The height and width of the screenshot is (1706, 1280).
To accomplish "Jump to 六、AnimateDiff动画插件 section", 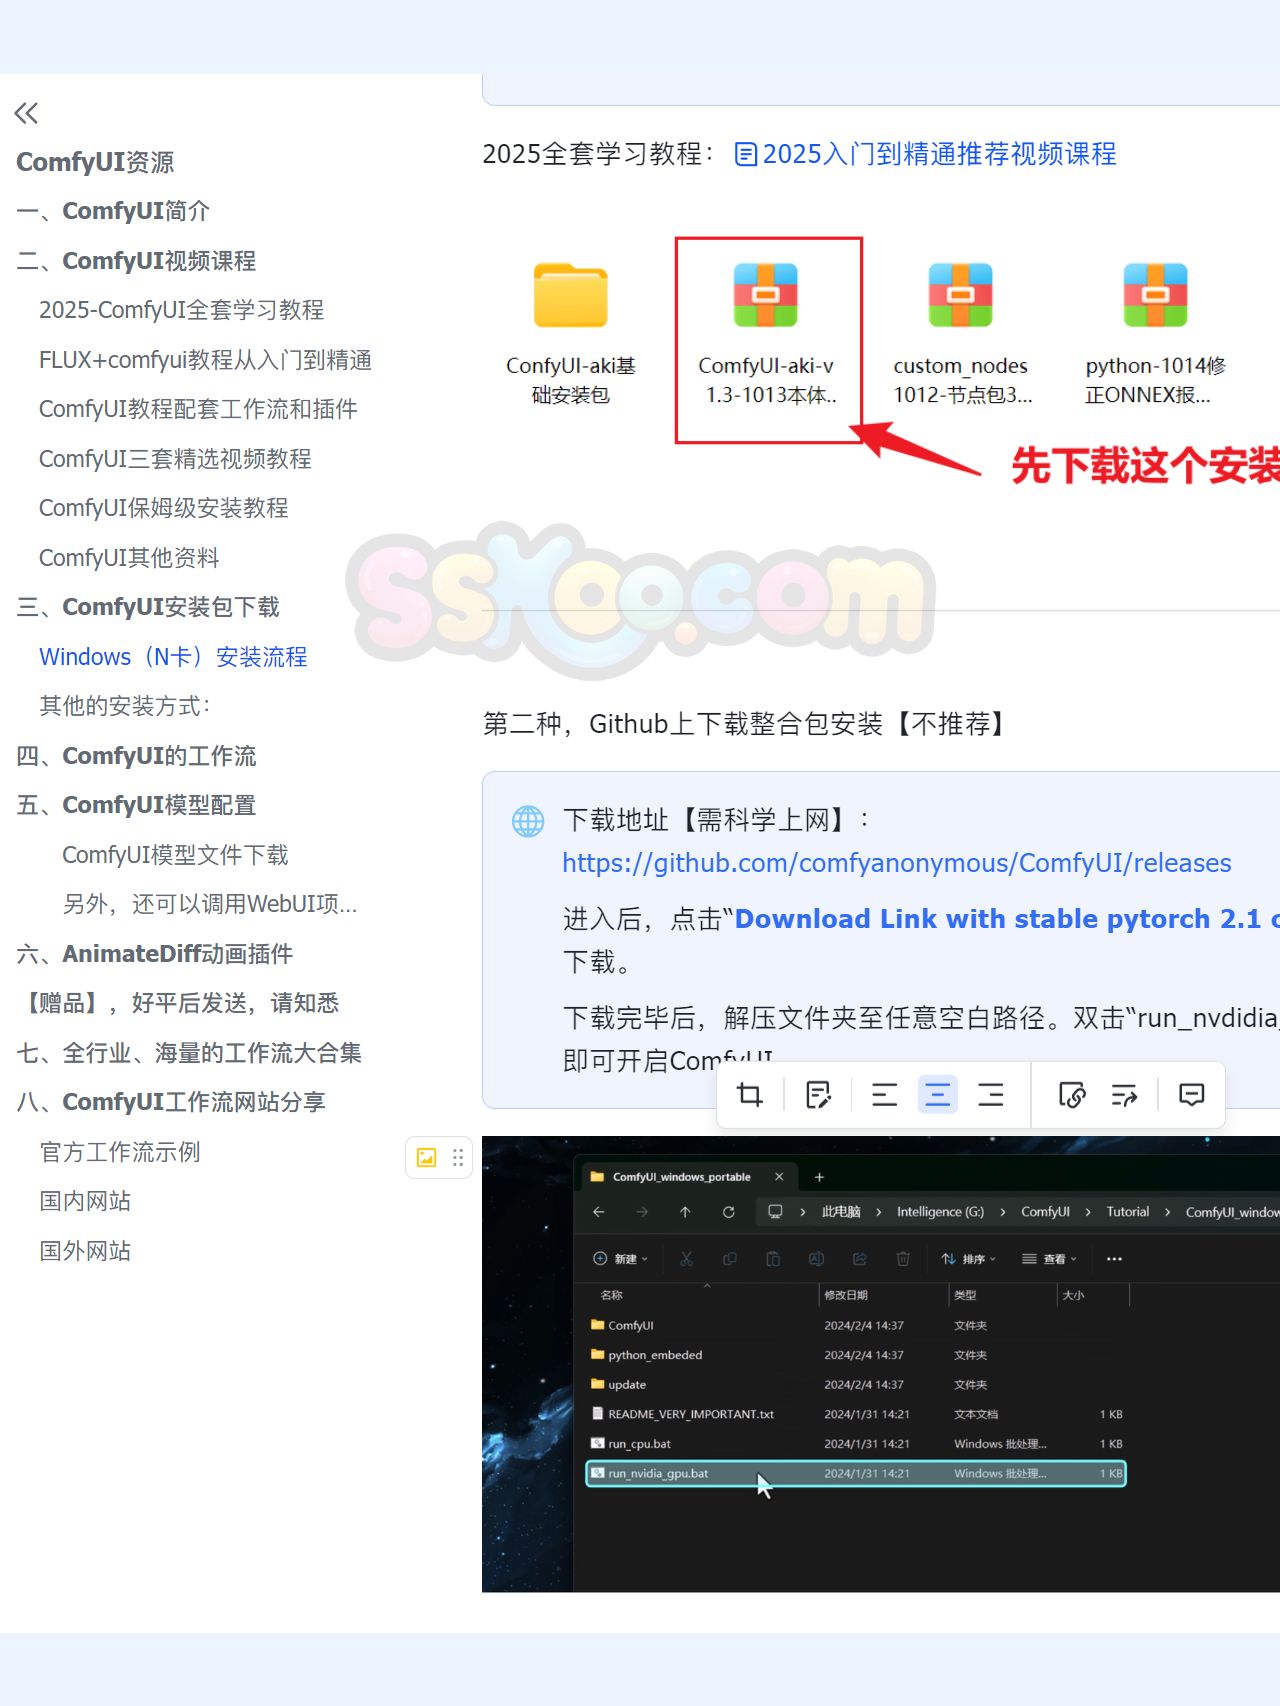I will [154, 954].
